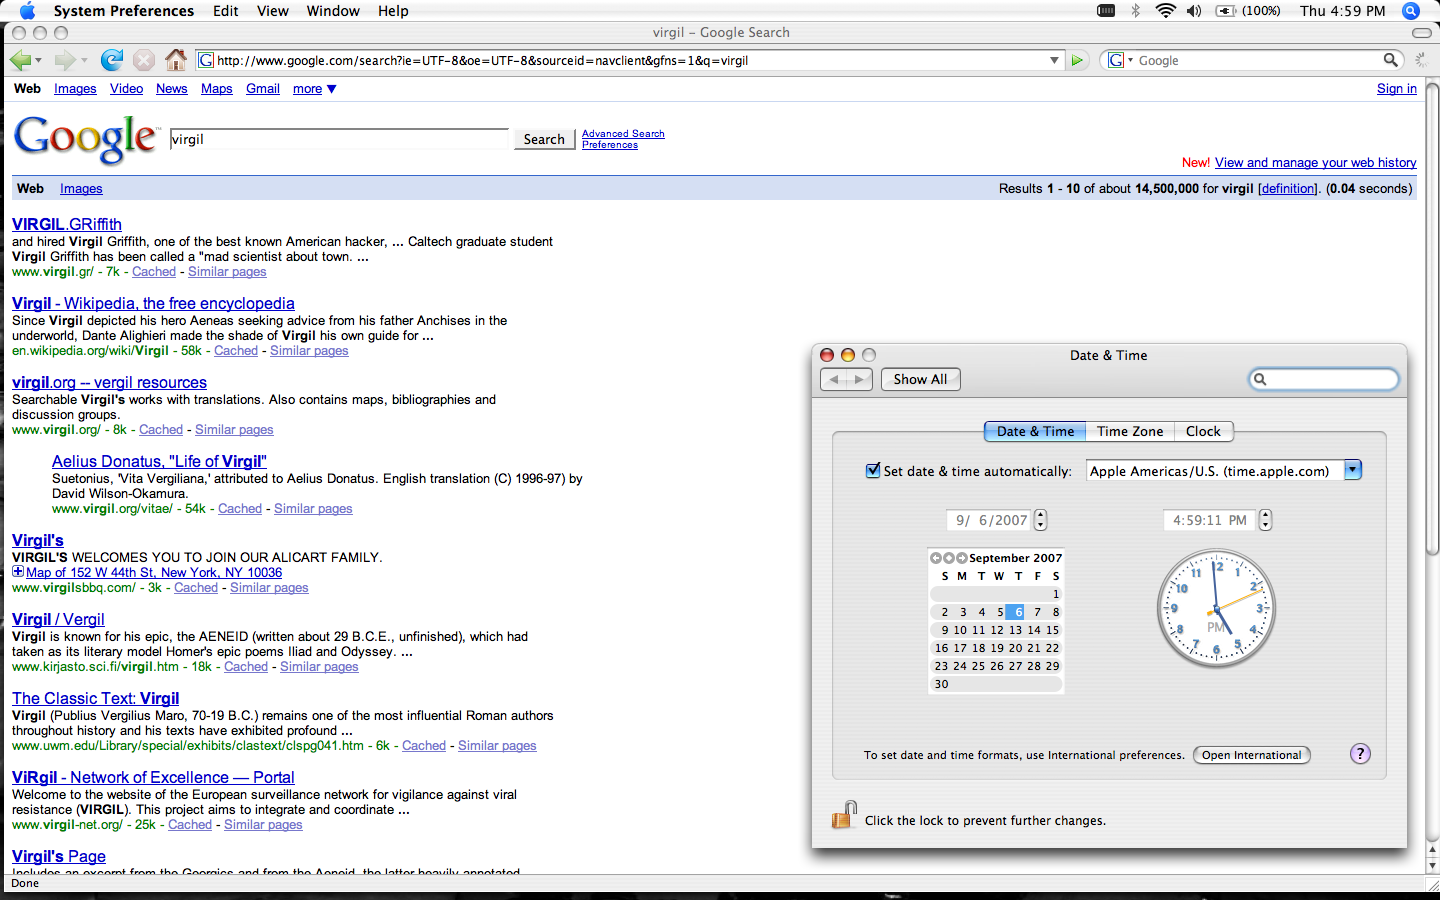Open the Help menu

pyautogui.click(x=393, y=11)
